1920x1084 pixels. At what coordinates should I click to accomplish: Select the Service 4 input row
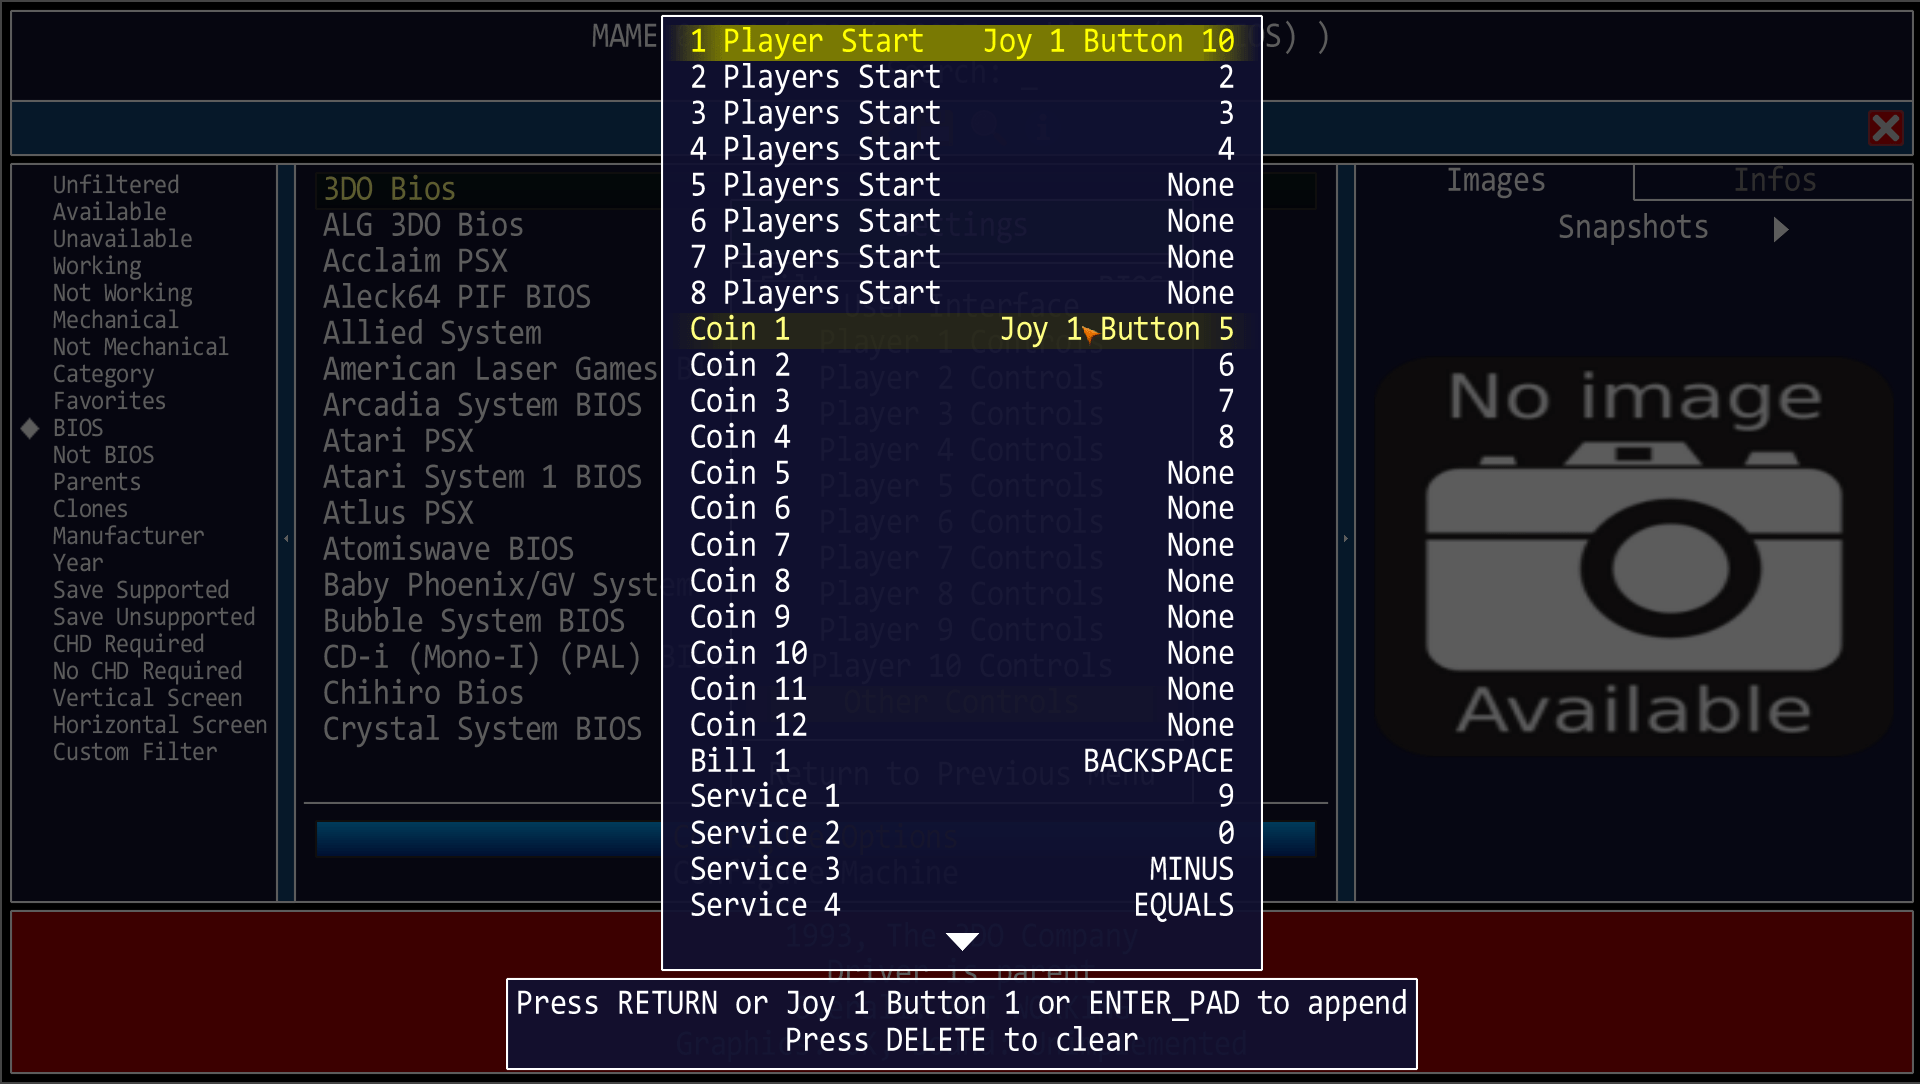(962, 905)
